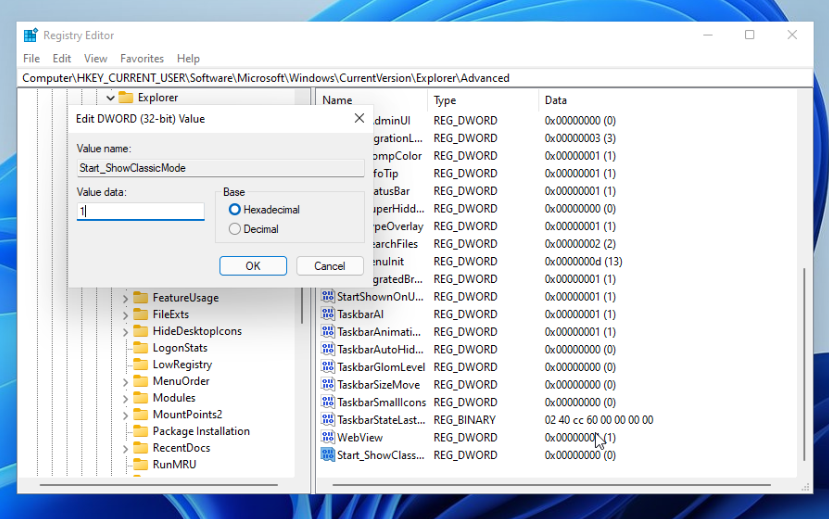
Task: Click the LogonStats folder icon
Action: (141, 348)
